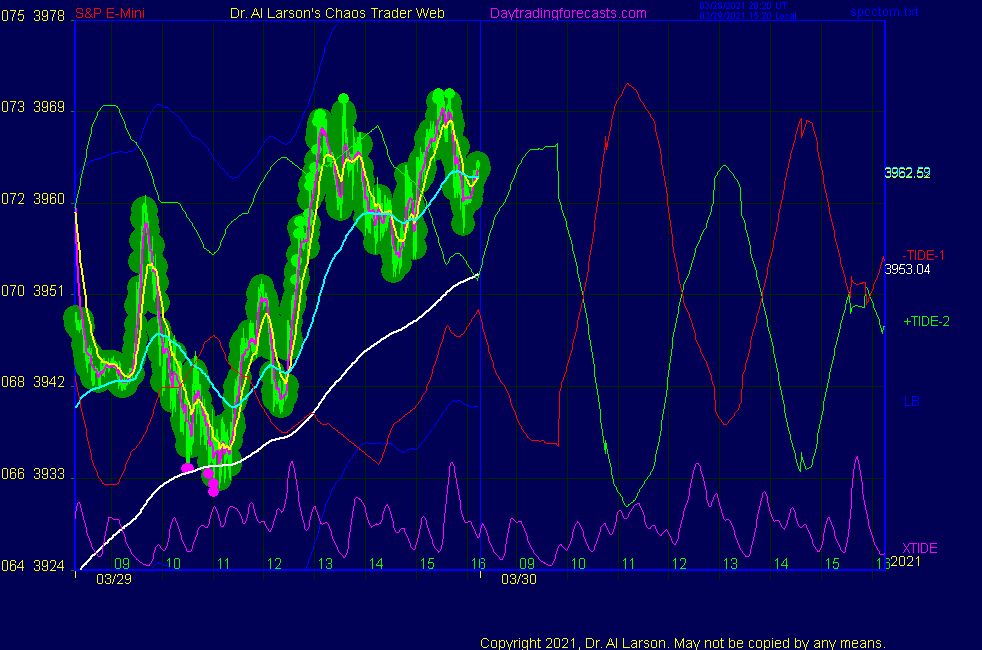982x650 pixels.
Task: Click the 09 hour label above 03/30
Action: point(527,564)
